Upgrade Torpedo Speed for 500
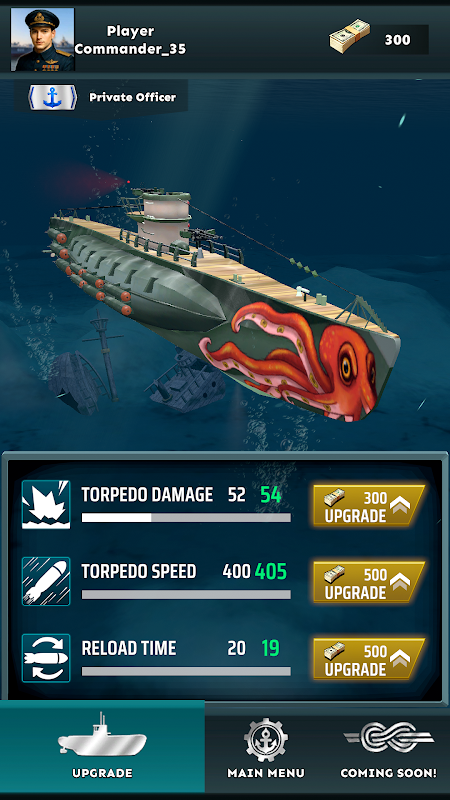Viewport: 450px width, 800px height. [369, 582]
